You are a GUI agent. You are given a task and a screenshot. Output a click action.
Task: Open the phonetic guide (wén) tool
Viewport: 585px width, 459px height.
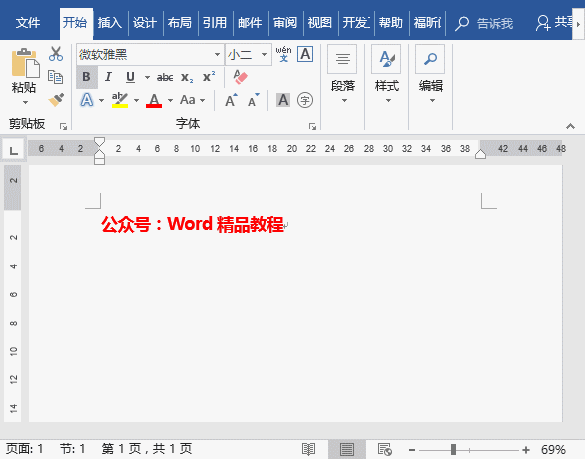284,54
